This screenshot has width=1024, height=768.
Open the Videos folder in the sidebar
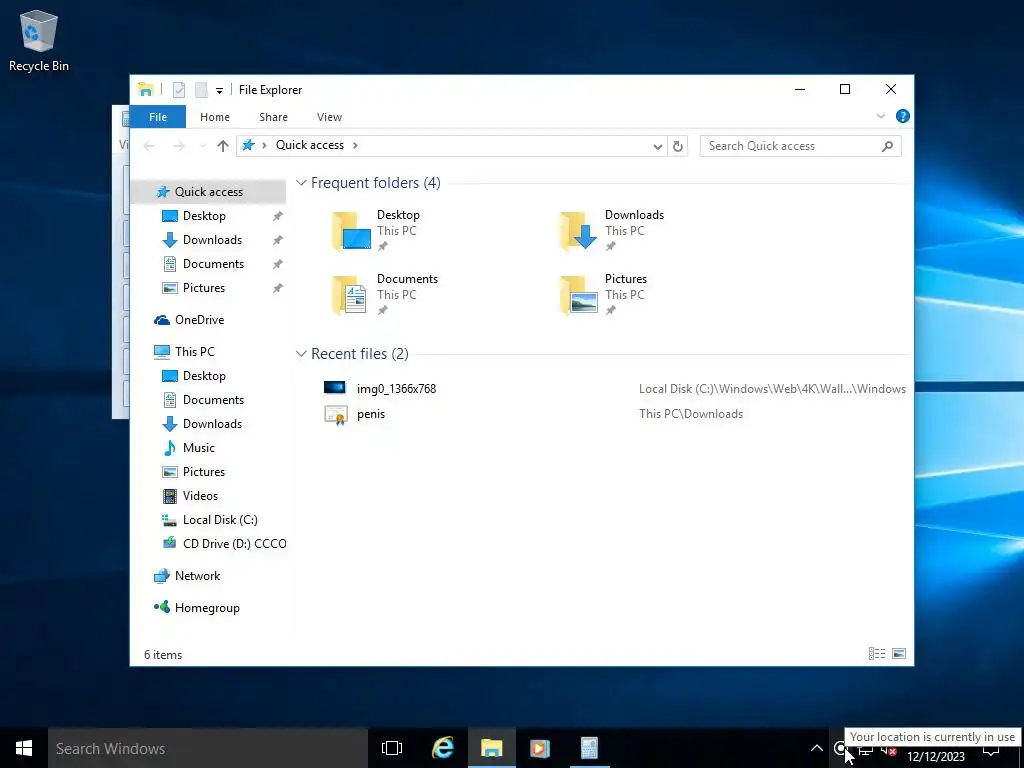click(200, 496)
